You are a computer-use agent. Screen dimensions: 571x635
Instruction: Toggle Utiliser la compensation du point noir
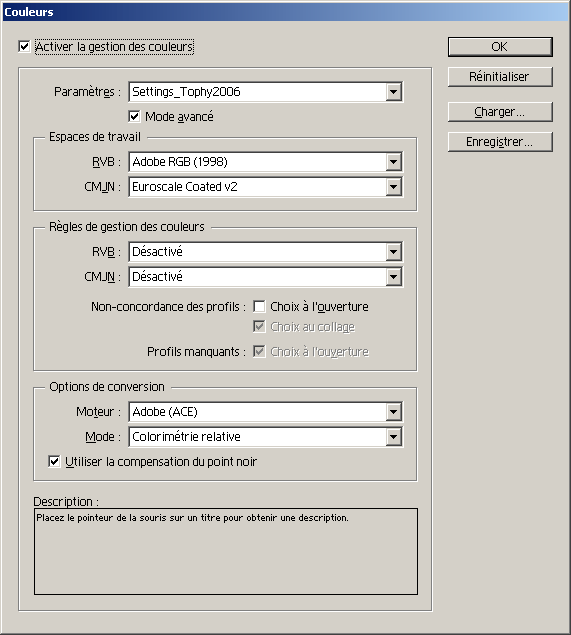[54, 461]
